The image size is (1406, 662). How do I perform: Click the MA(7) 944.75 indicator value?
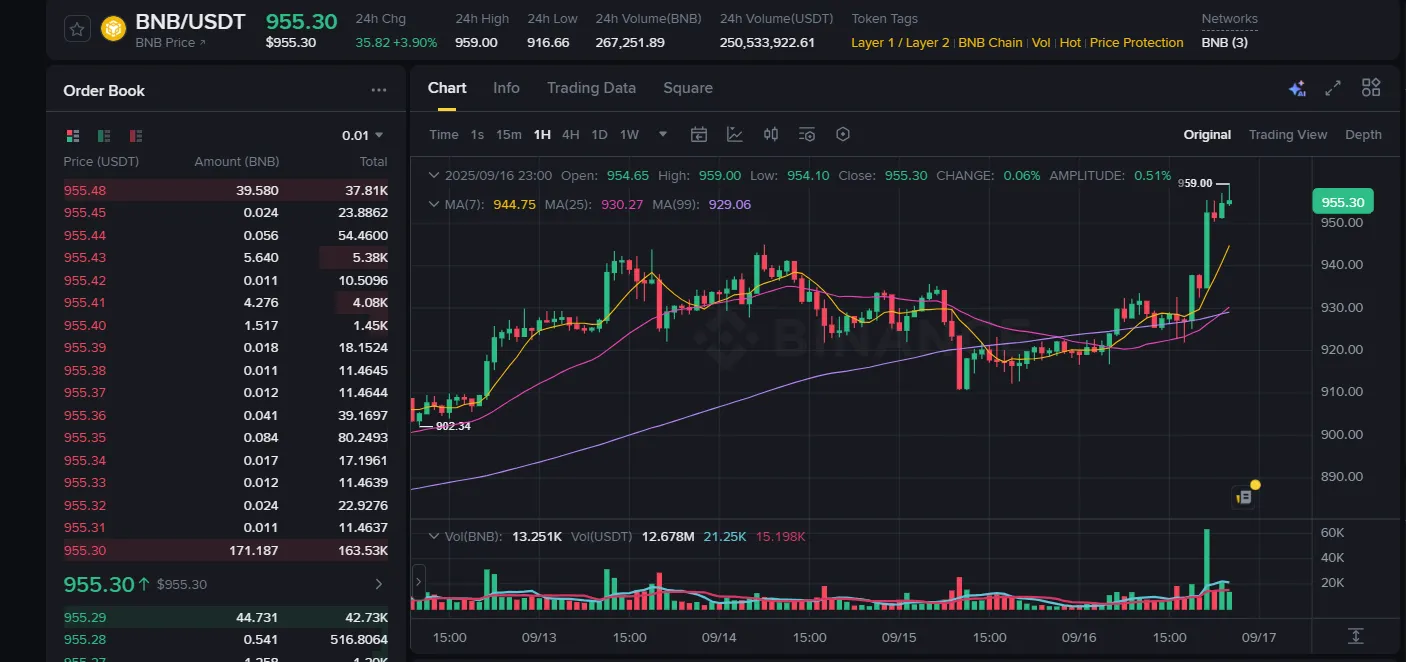pyautogui.click(x=515, y=204)
